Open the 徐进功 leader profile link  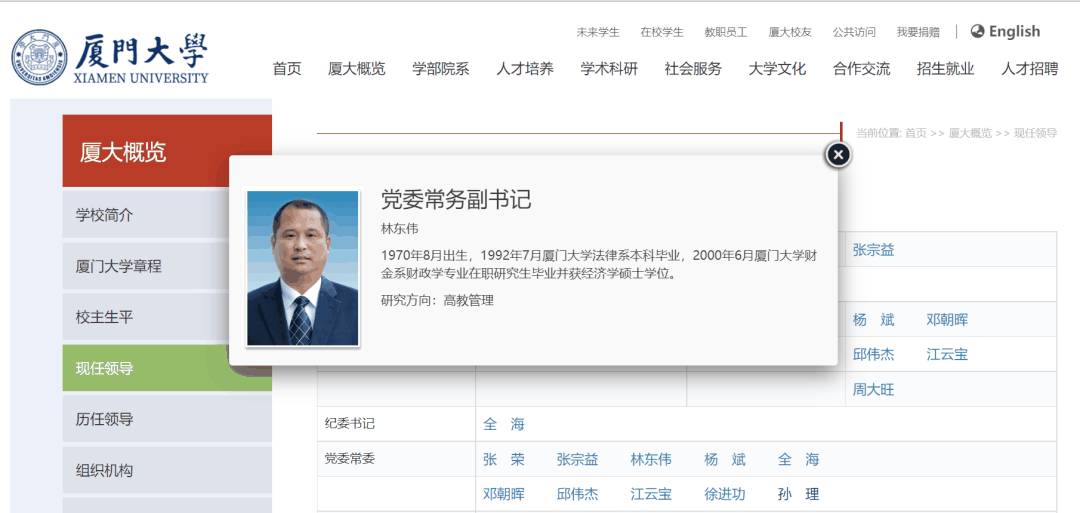pyautogui.click(x=725, y=494)
